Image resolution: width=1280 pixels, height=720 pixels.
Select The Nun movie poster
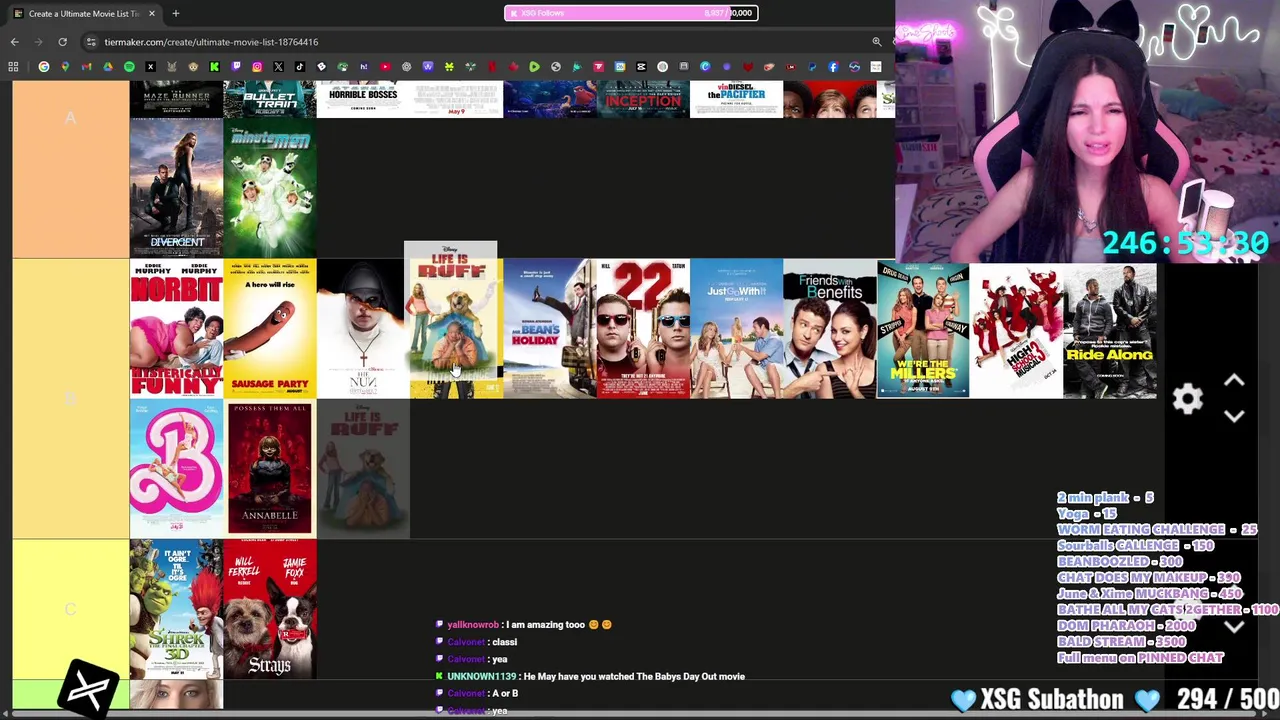361,328
